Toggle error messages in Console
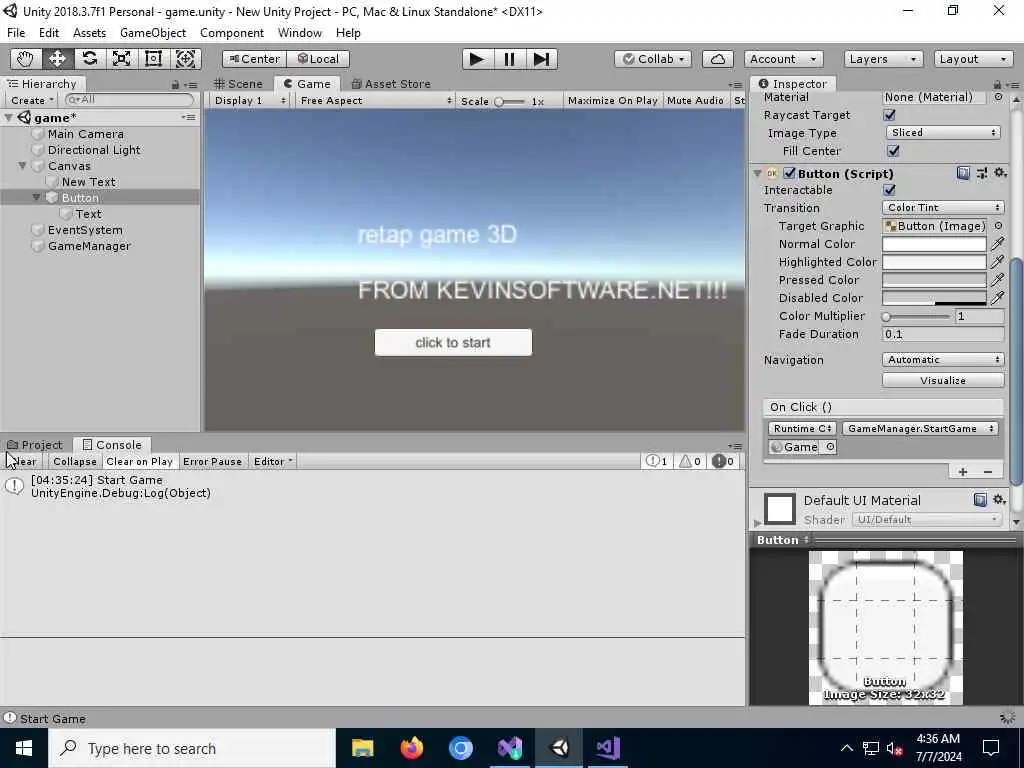Screen dimensions: 1024x768 [723, 461]
